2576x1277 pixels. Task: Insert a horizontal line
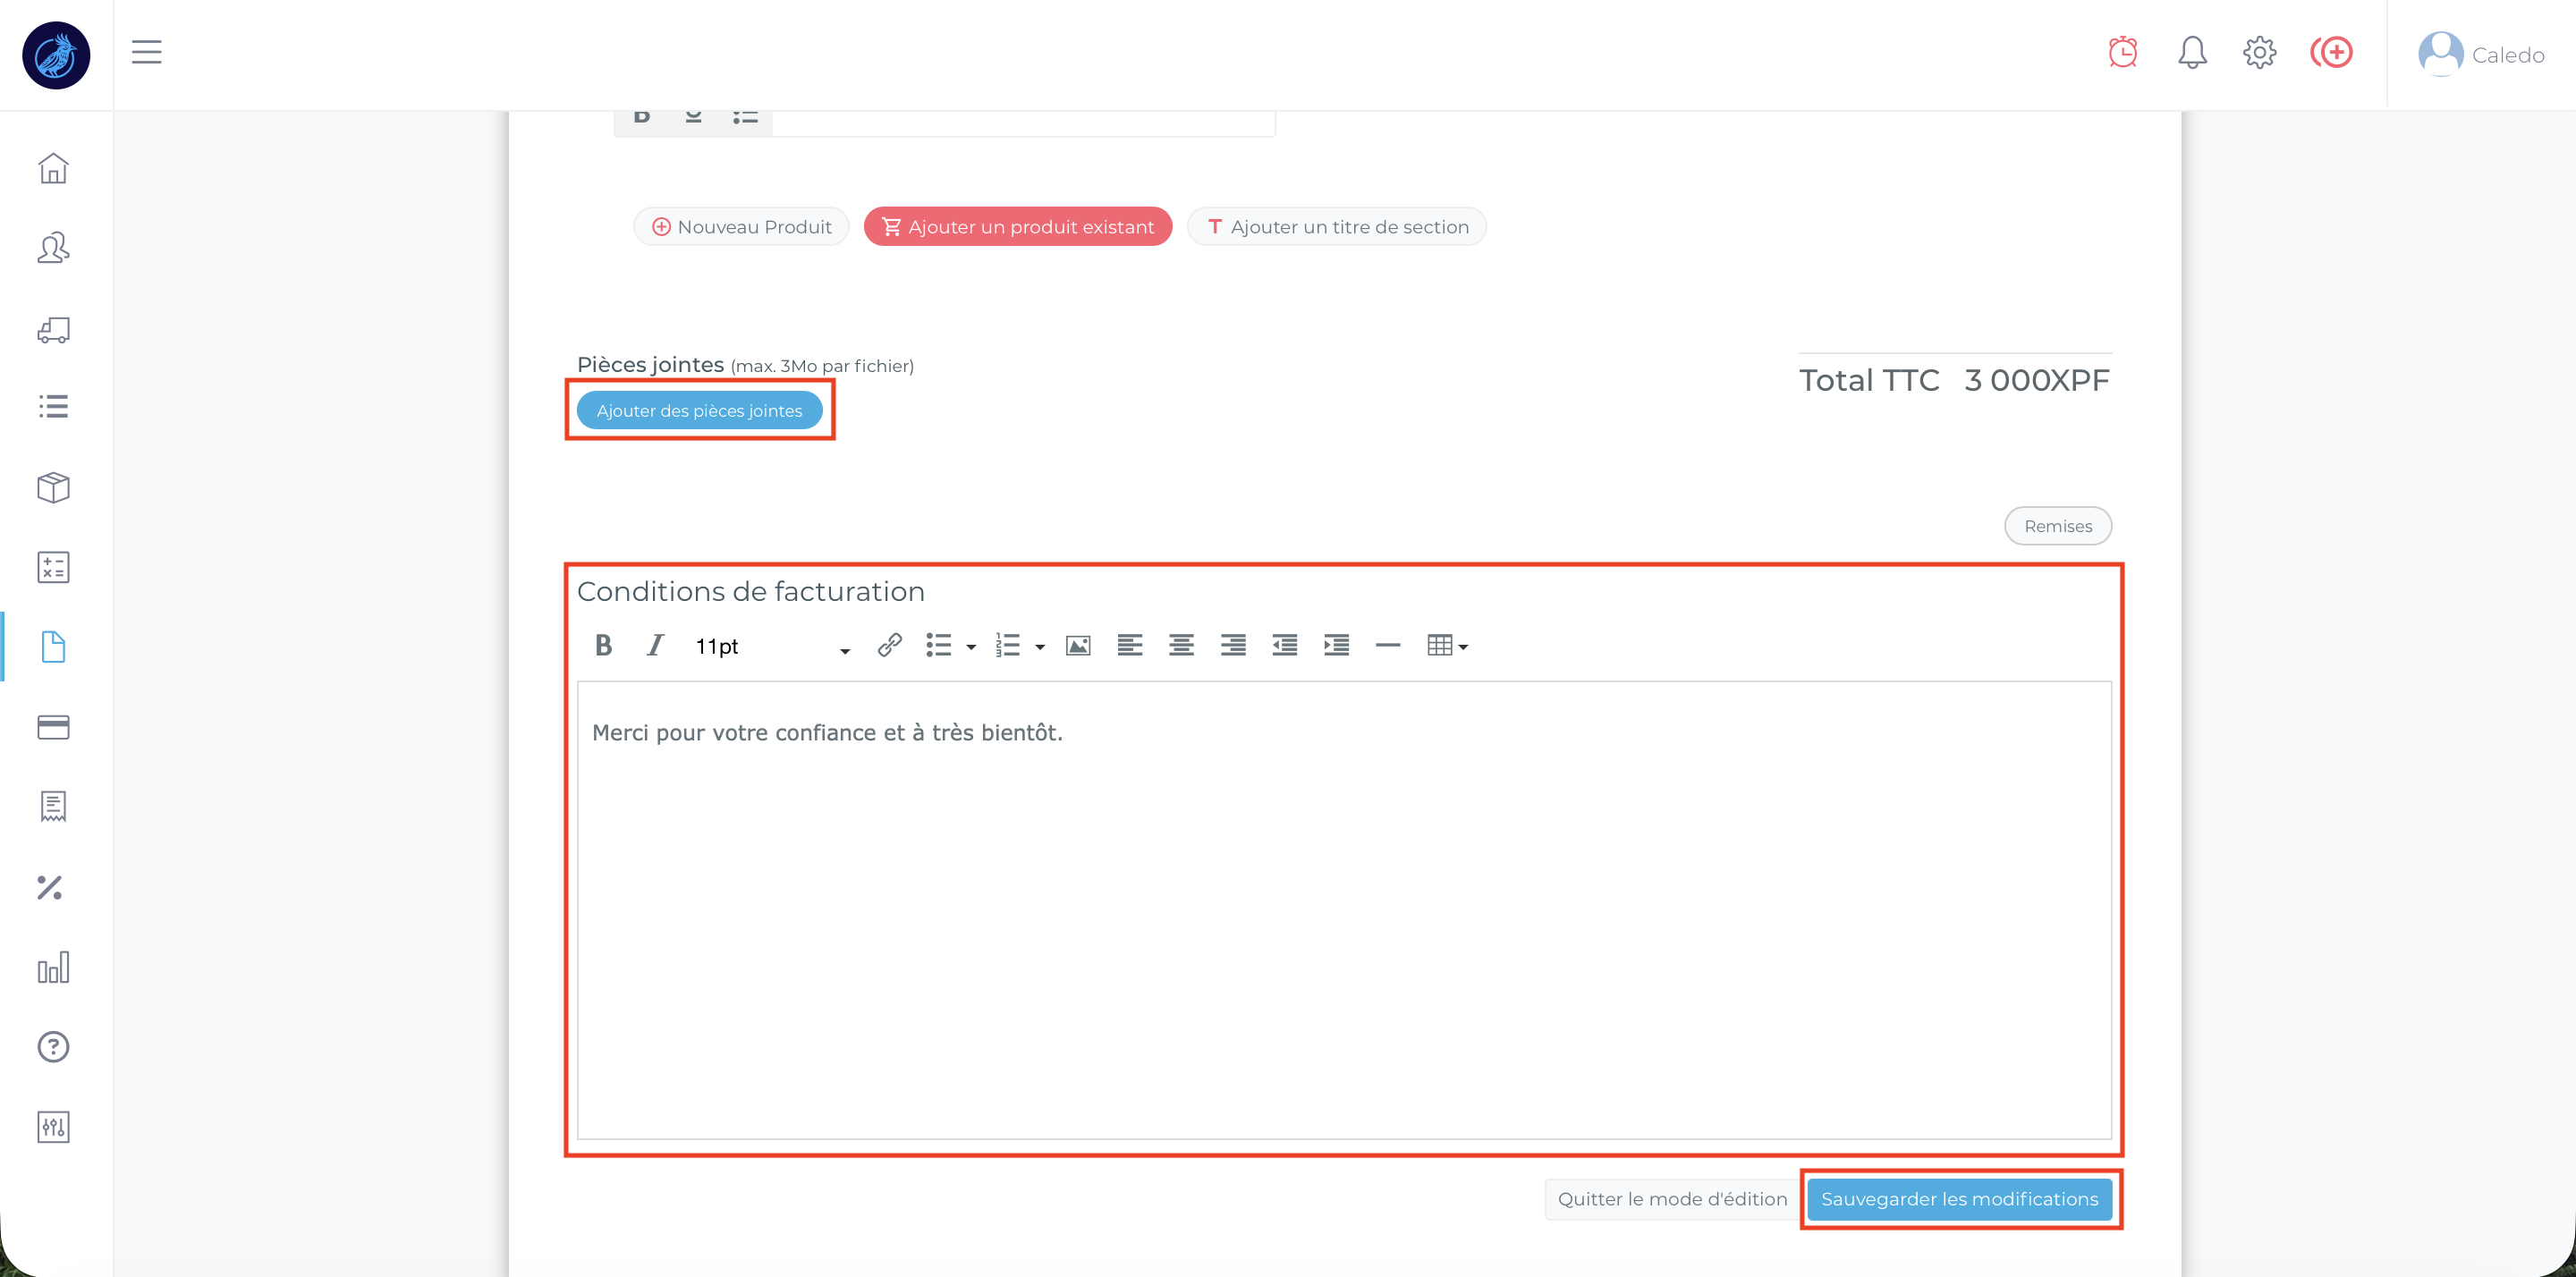(x=1387, y=646)
